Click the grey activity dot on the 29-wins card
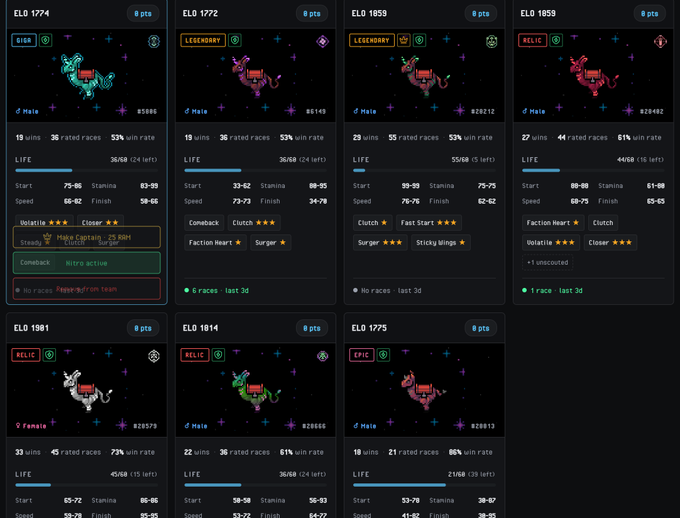680x518 pixels. [x=355, y=290]
